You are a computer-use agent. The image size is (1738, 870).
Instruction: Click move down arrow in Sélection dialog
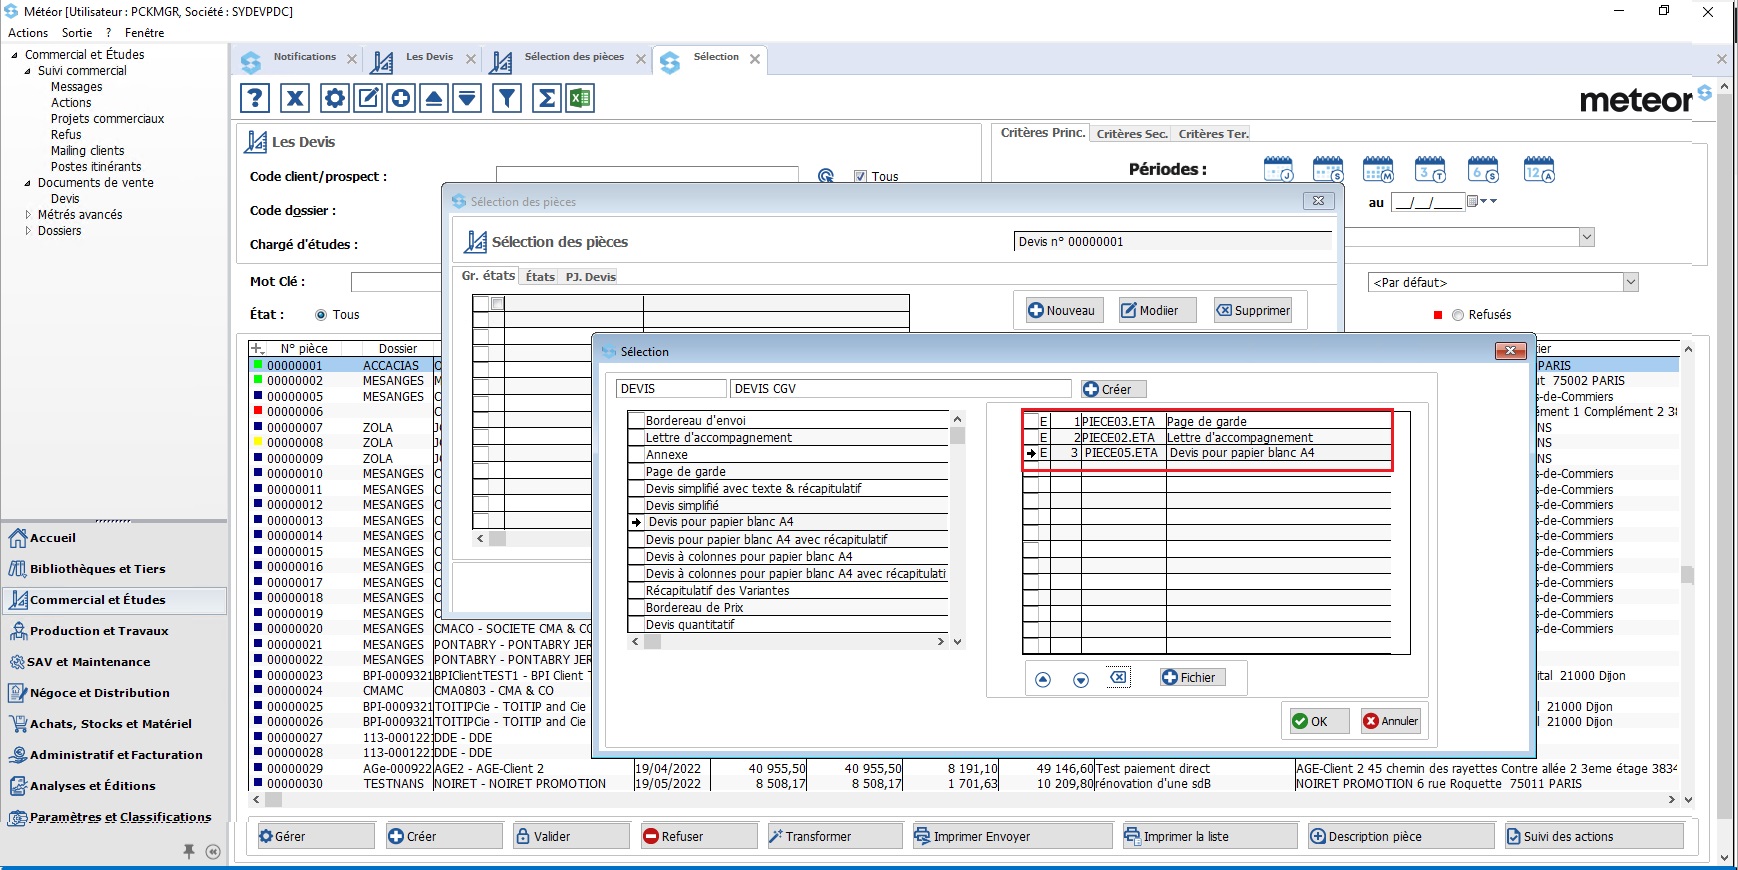tap(1081, 679)
